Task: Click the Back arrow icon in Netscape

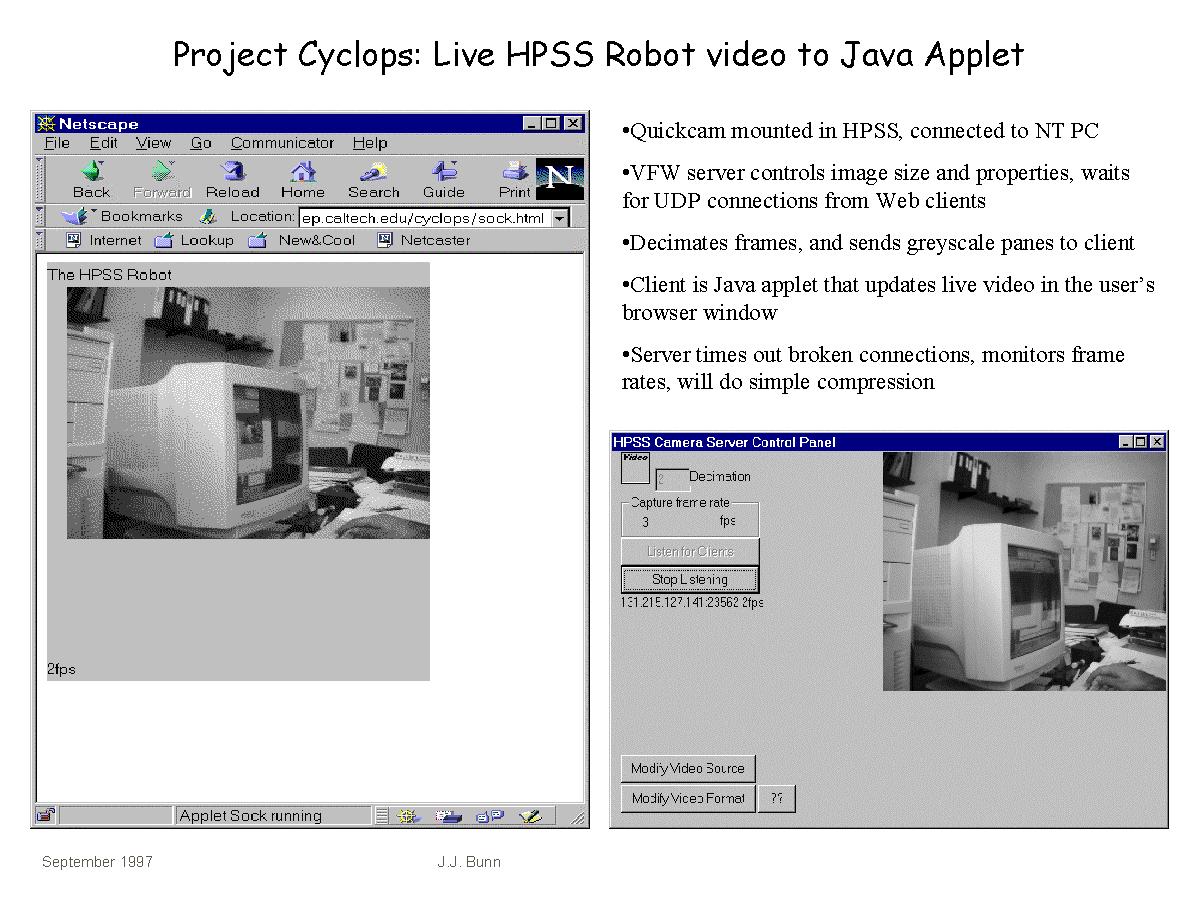Action: [x=91, y=171]
